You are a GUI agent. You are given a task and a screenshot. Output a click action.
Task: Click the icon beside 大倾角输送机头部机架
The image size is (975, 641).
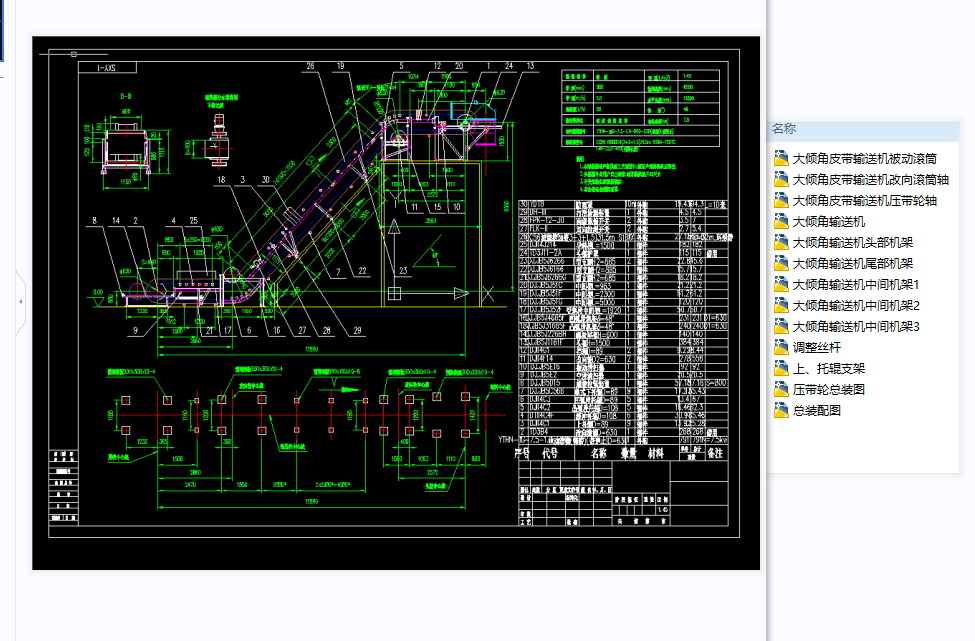click(781, 242)
